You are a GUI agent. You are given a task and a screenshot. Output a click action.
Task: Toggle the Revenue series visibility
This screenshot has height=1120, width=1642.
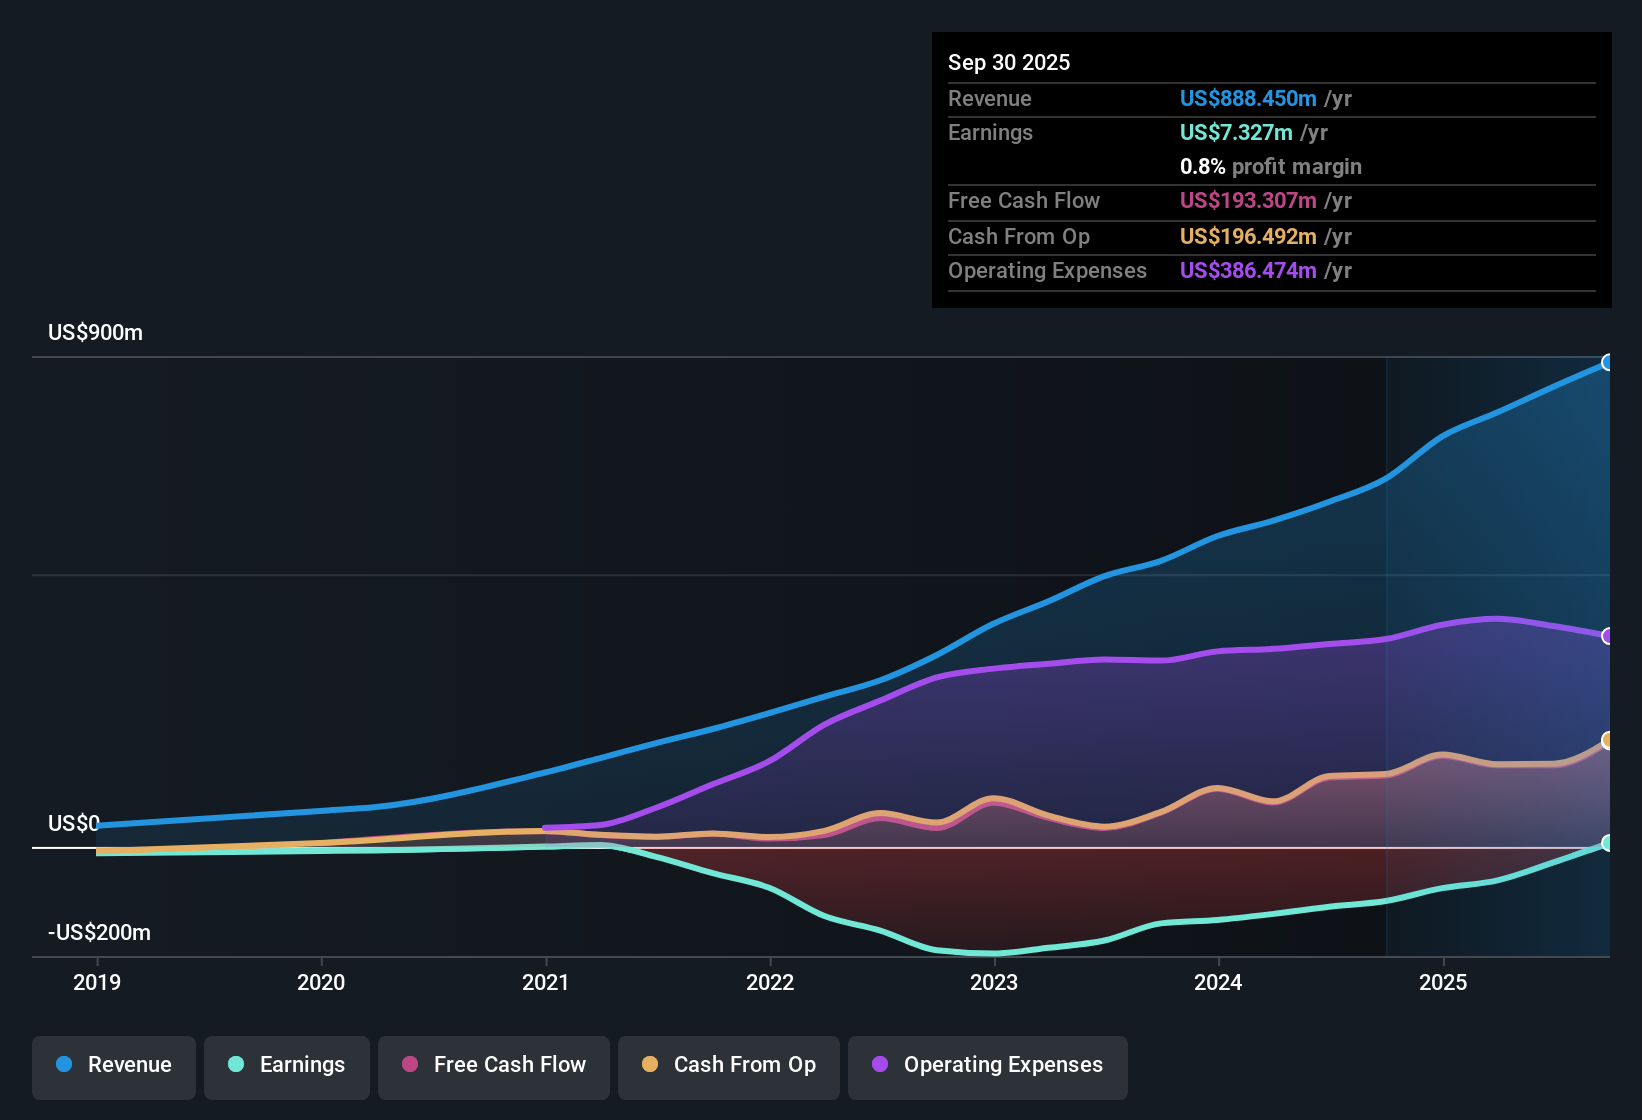[x=113, y=1066]
